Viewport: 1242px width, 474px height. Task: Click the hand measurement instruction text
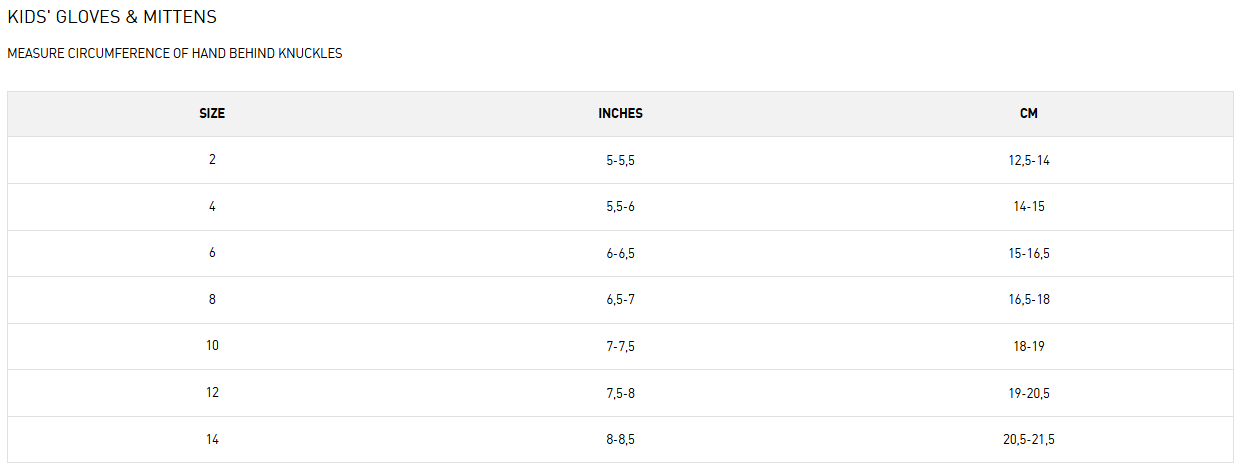(x=175, y=54)
